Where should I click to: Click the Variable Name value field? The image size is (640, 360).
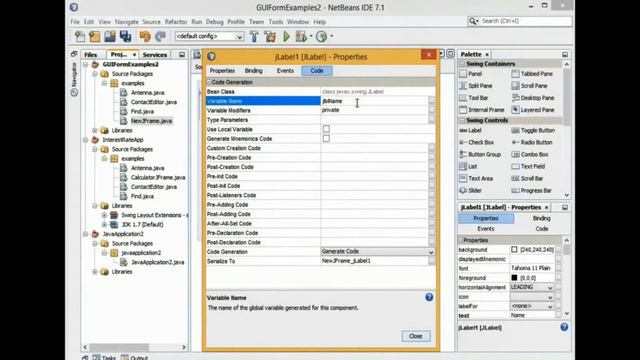pos(374,101)
